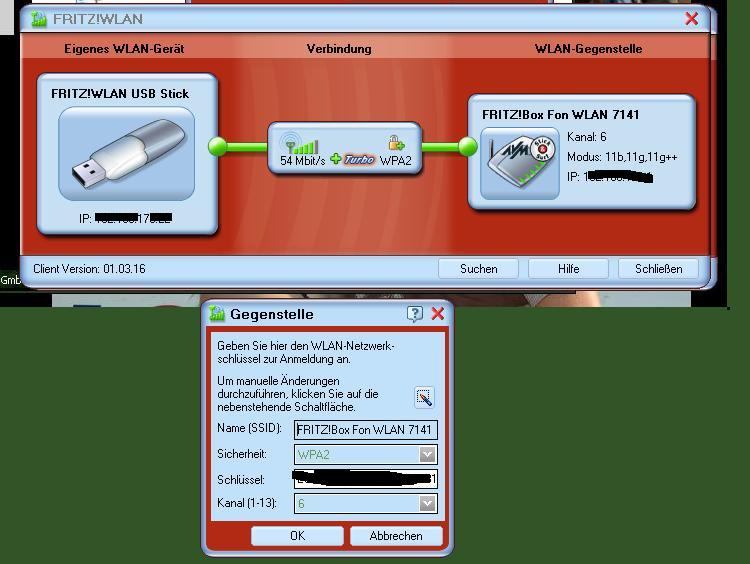Click the right green connection node

[x=468, y=146]
